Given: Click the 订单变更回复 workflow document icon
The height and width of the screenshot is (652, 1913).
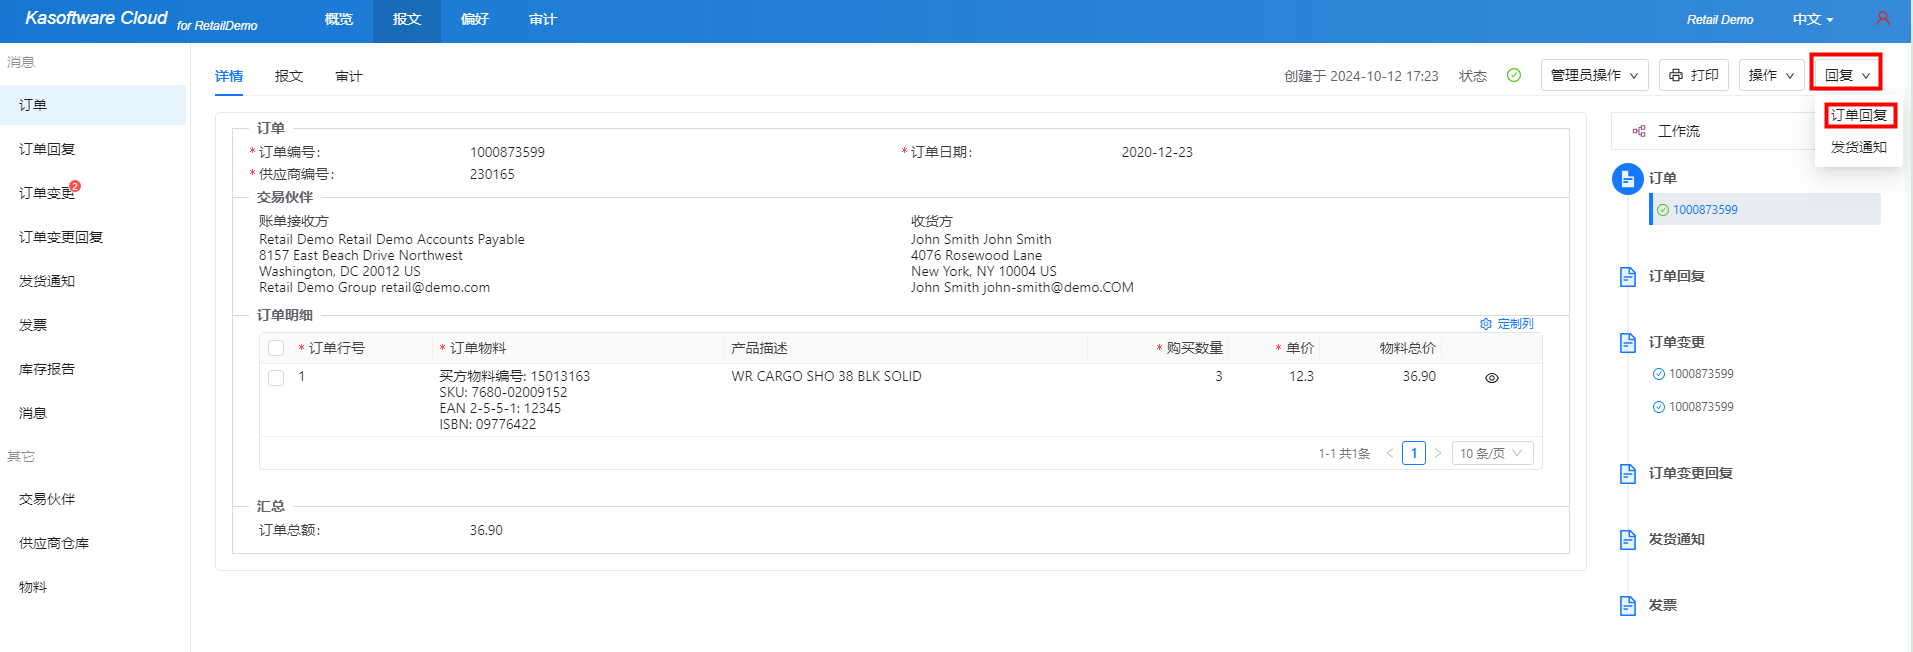Looking at the screenshot, I should pyautogui.click(x=1627, y=474).
